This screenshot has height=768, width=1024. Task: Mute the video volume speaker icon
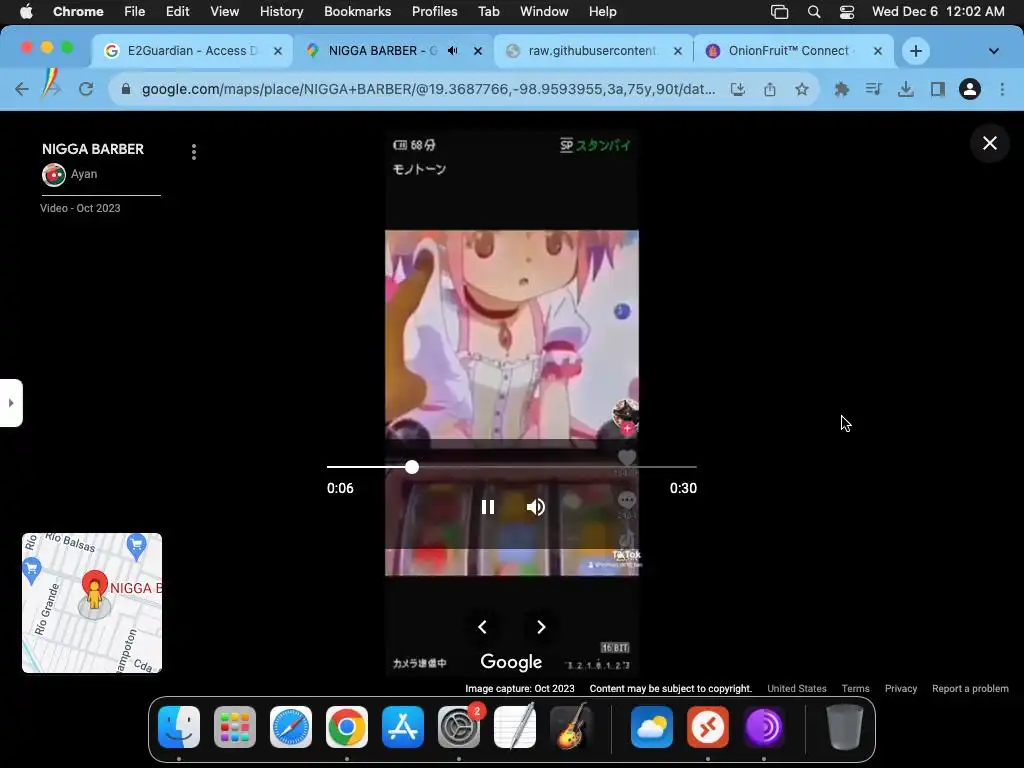point(536,507)
